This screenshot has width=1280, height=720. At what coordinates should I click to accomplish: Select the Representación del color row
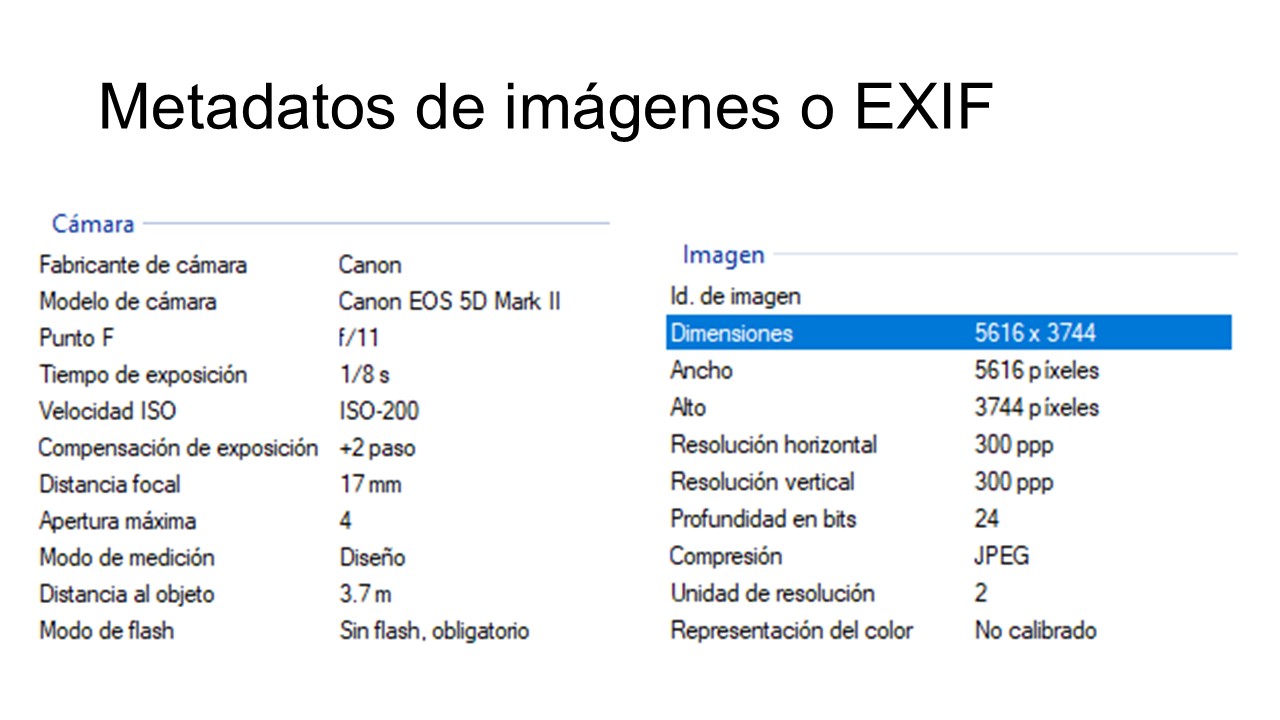tap(791, 631)
